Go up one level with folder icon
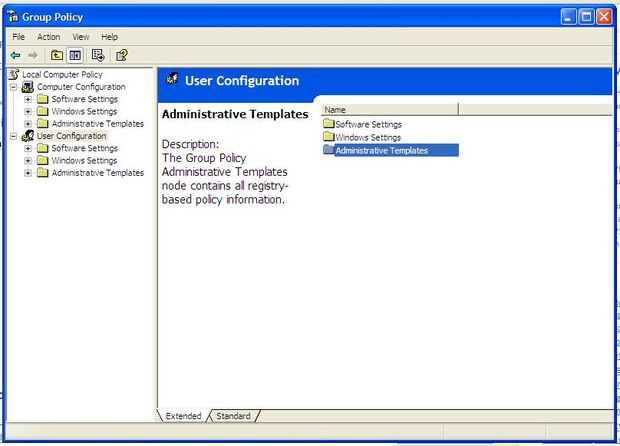620x446 pixels. click(x=57, y=55)
